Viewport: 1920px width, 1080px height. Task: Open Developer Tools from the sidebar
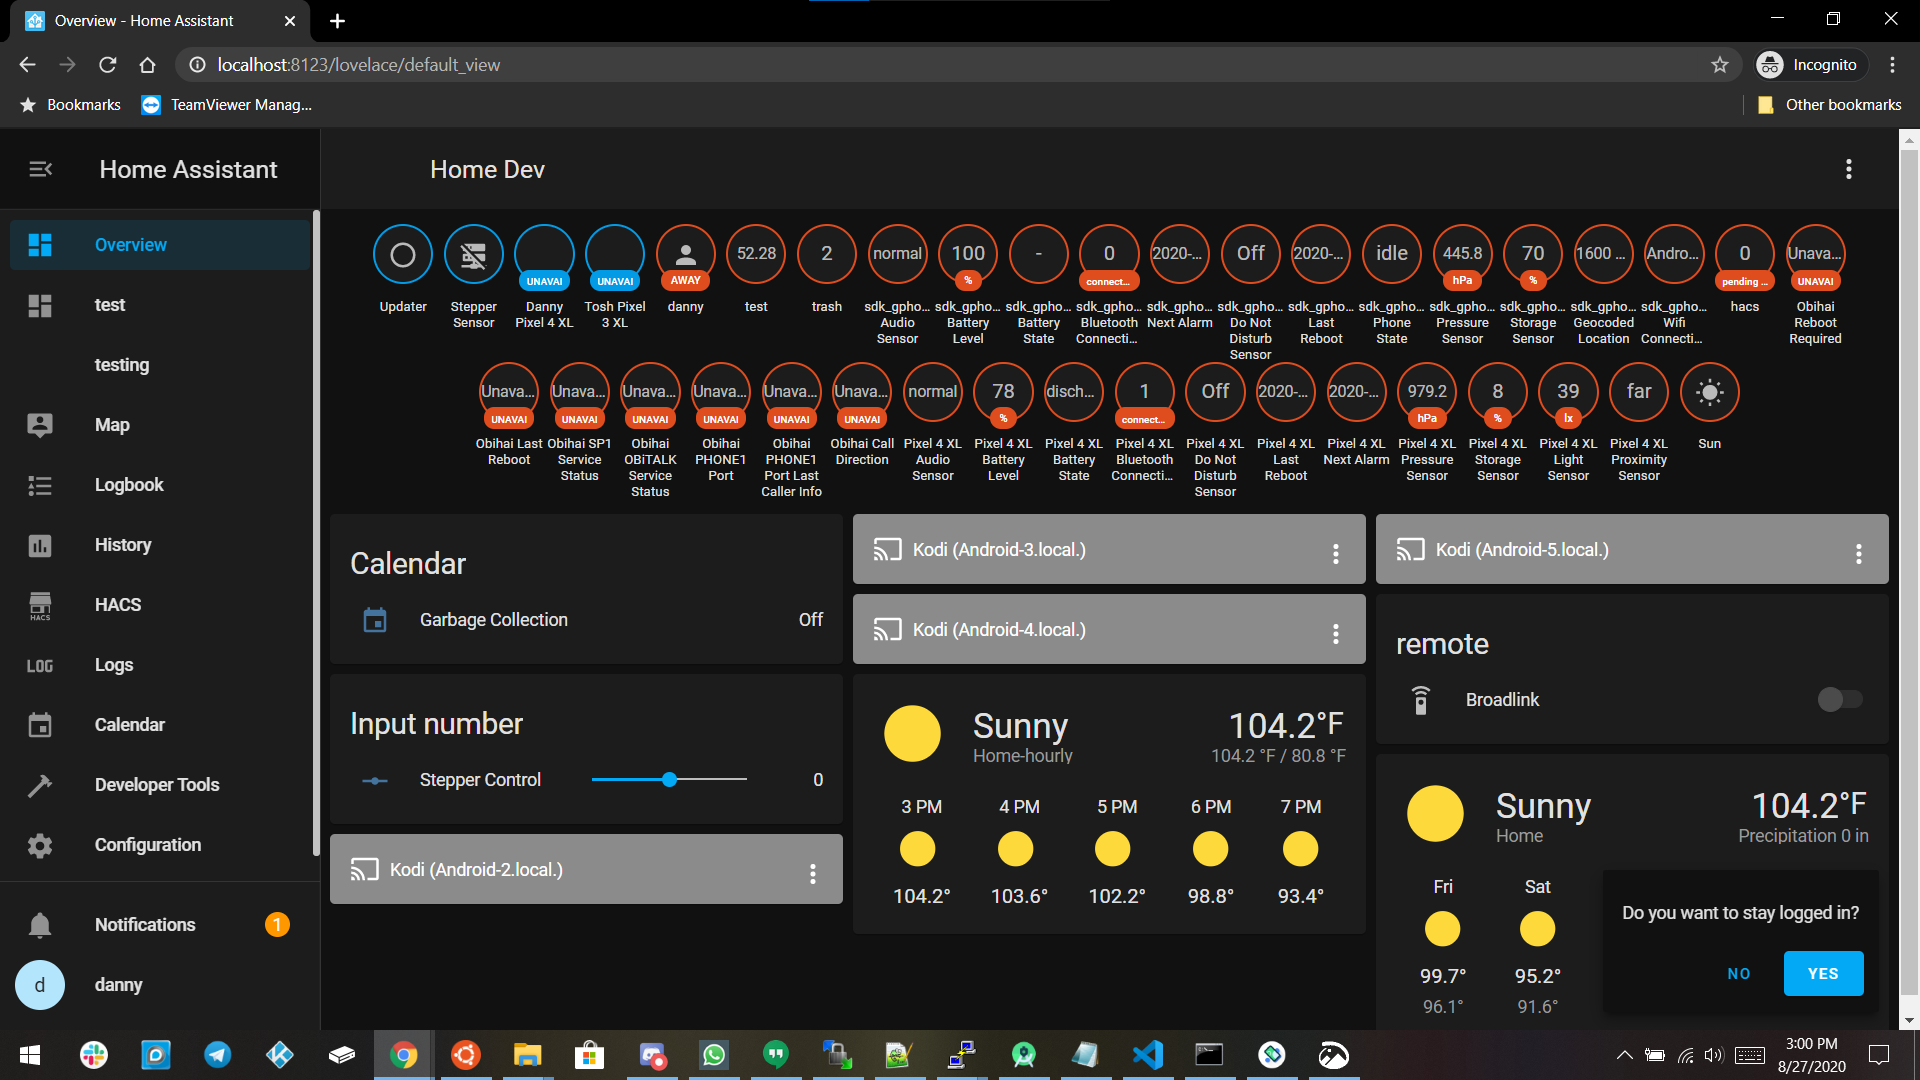click(x=157, y=784)
